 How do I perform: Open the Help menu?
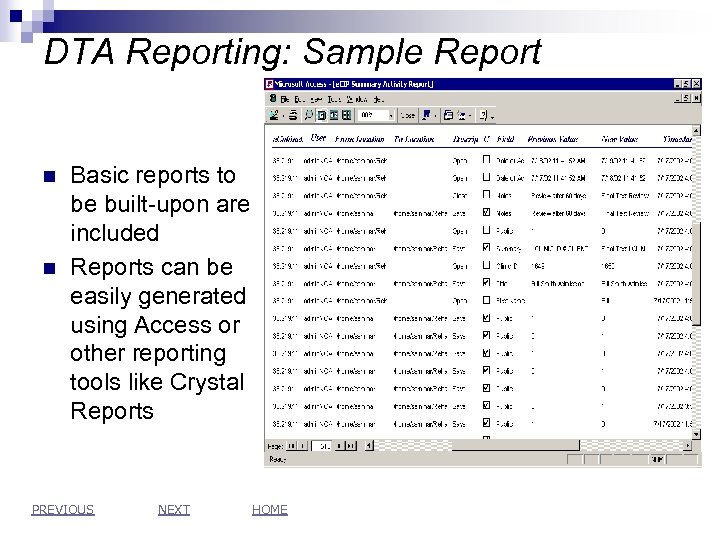click(378, 99)
